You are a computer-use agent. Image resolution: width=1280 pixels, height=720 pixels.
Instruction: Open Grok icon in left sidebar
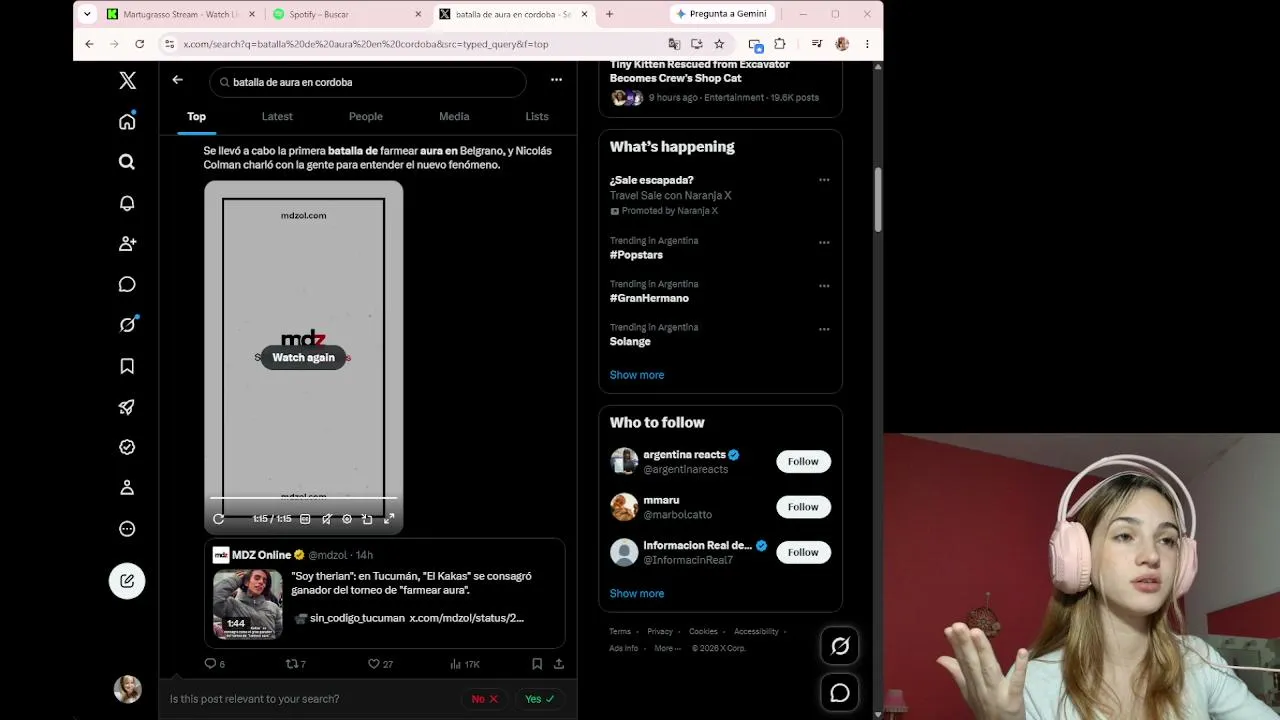[127, 324]
